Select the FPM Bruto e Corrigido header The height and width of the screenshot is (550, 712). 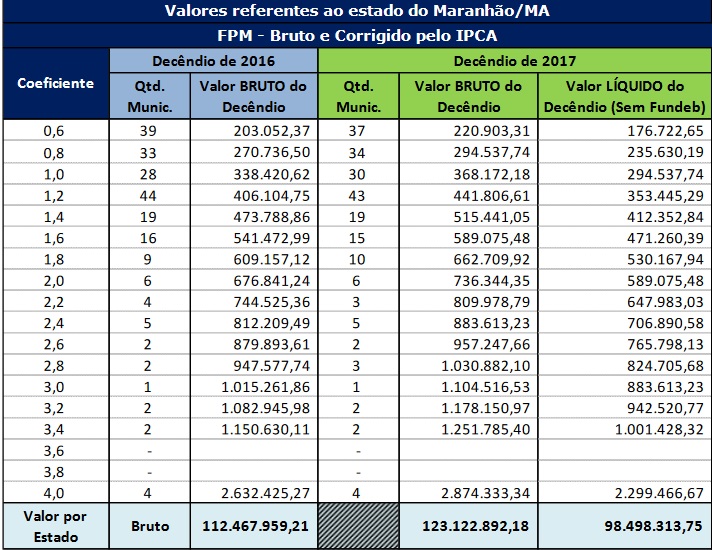[x=356, y=35]
